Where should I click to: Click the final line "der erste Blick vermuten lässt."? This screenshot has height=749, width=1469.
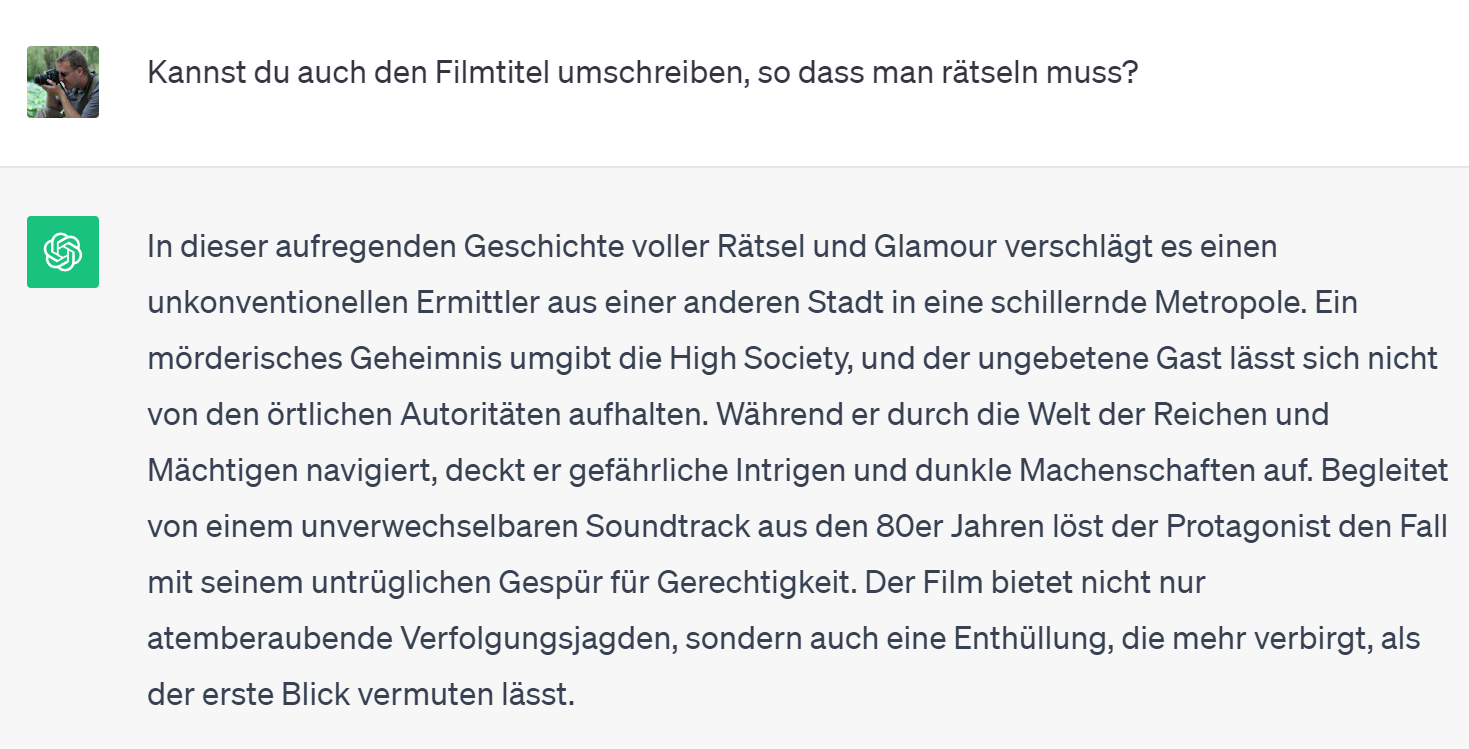coord(361,694)
